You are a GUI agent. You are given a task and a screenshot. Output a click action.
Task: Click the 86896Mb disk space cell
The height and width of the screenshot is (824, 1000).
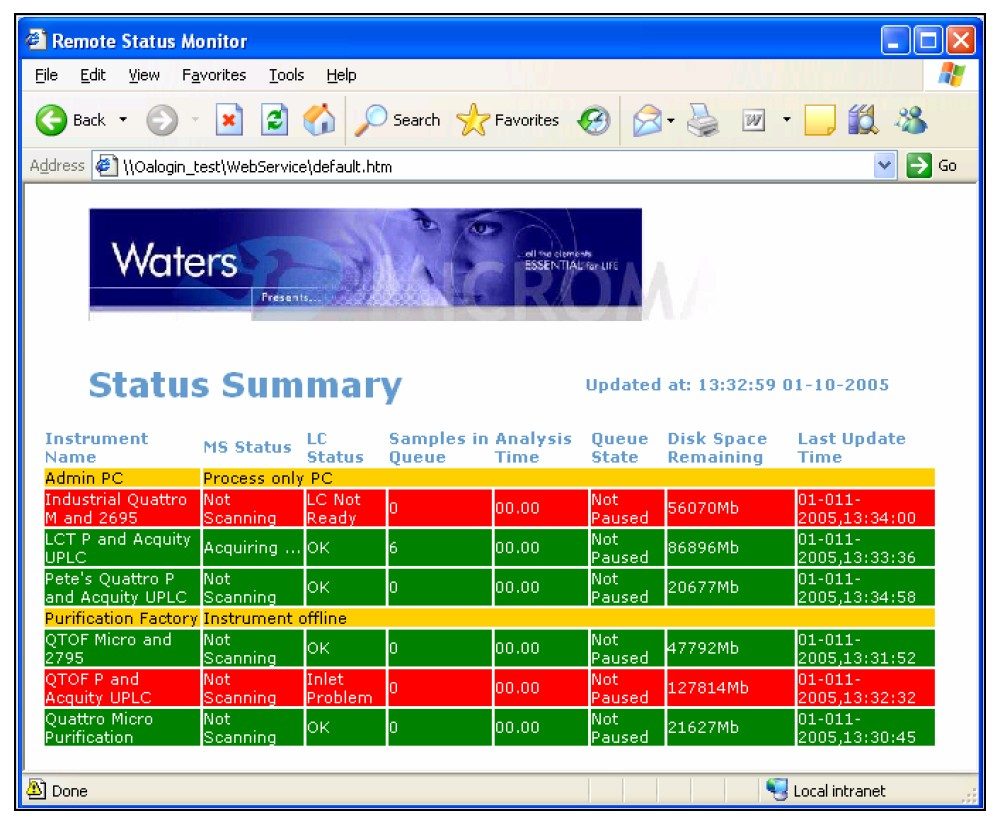(x=730, y=548)
